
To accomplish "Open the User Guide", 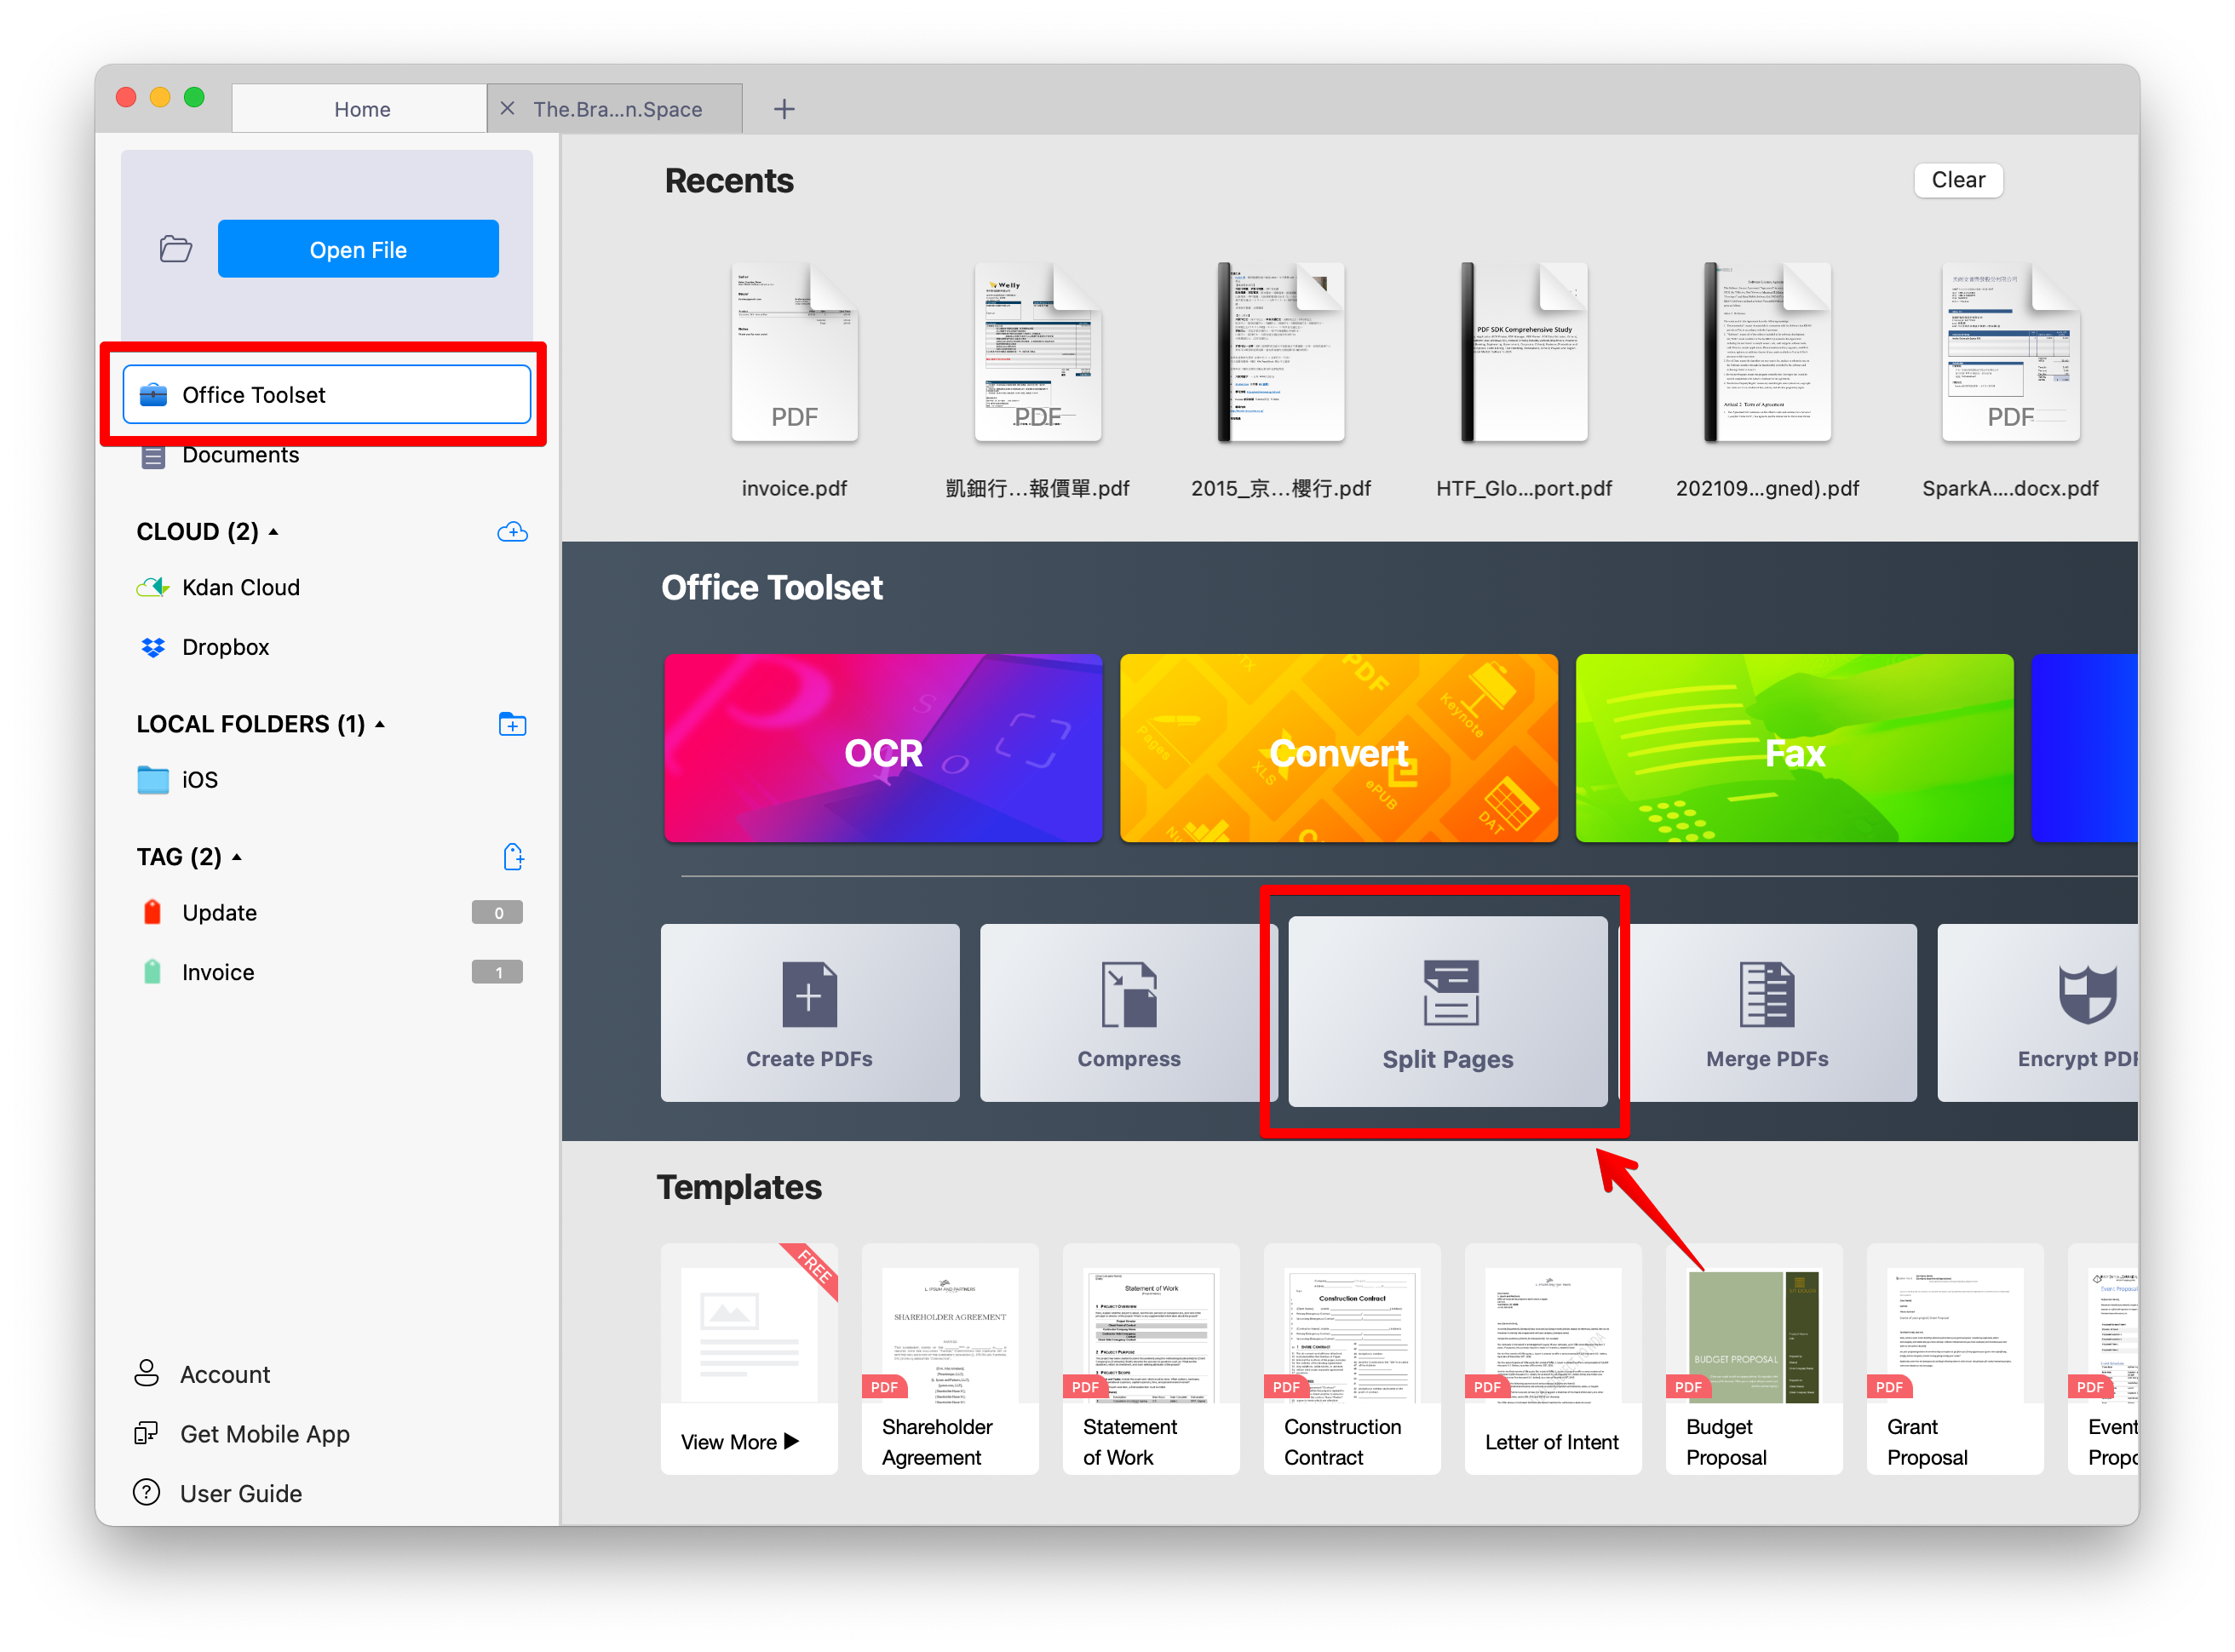I will (218, 1494).
